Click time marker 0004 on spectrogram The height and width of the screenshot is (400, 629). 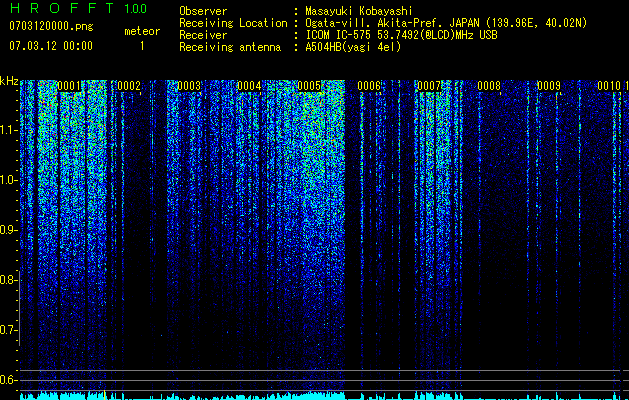point(249,86)
